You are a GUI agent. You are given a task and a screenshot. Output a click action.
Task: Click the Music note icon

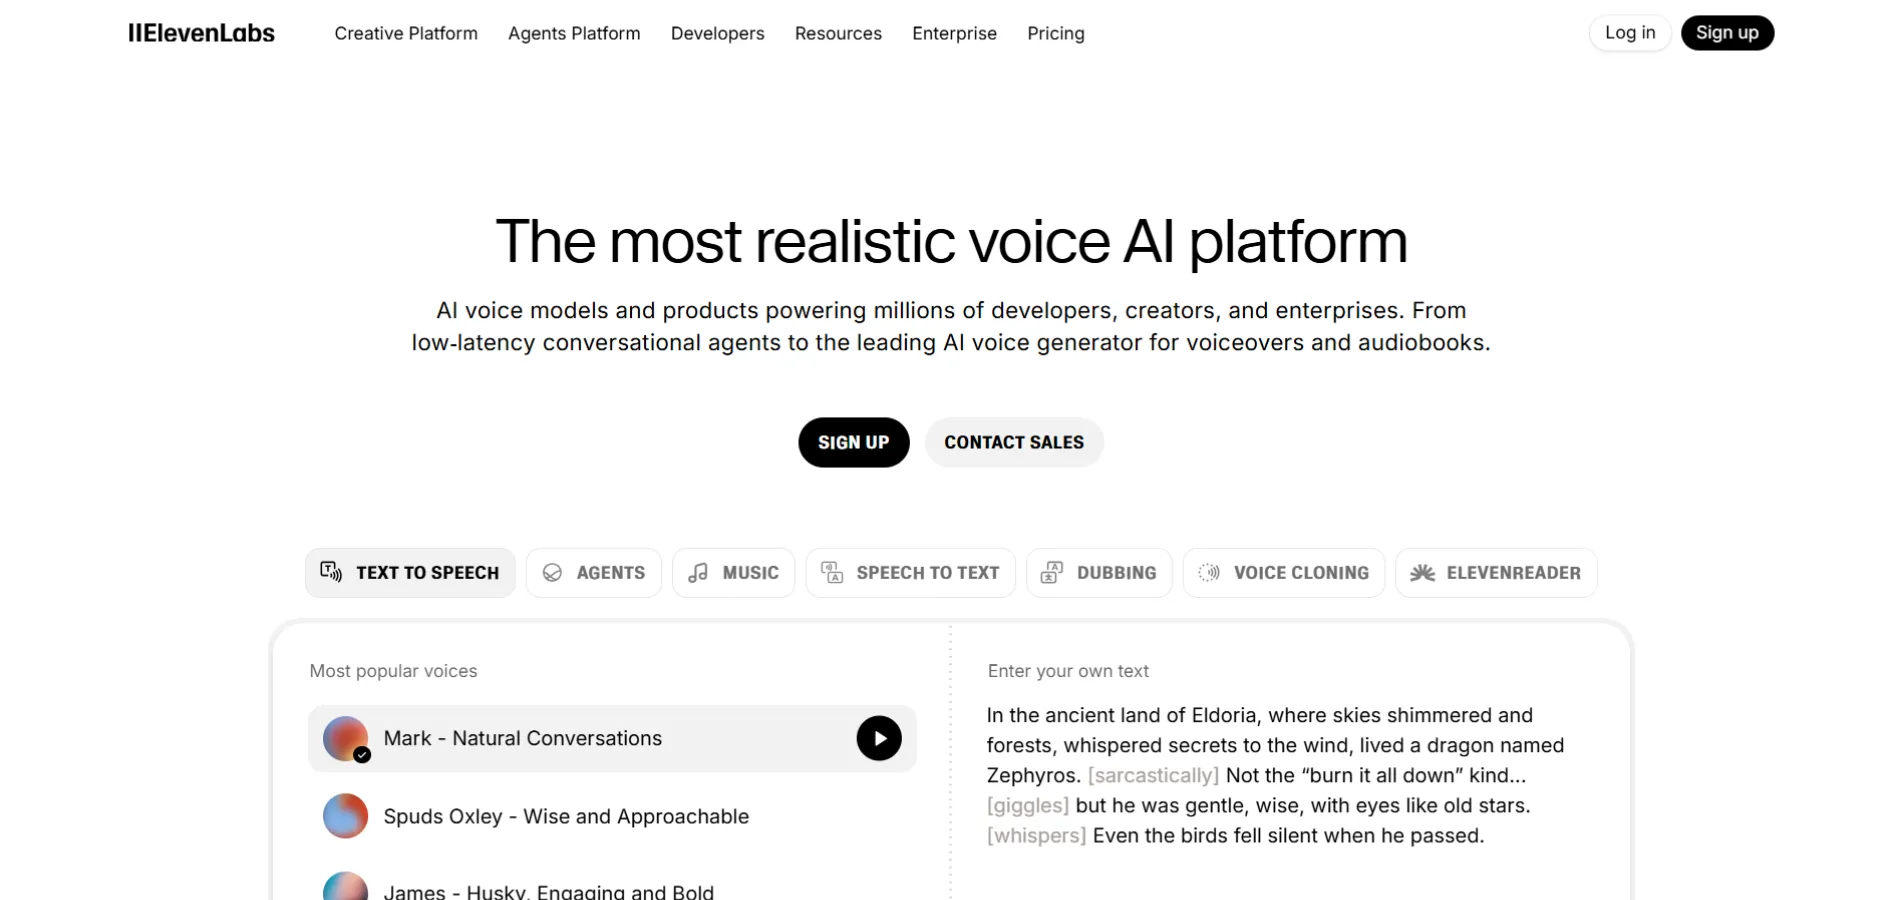(698, 573)
